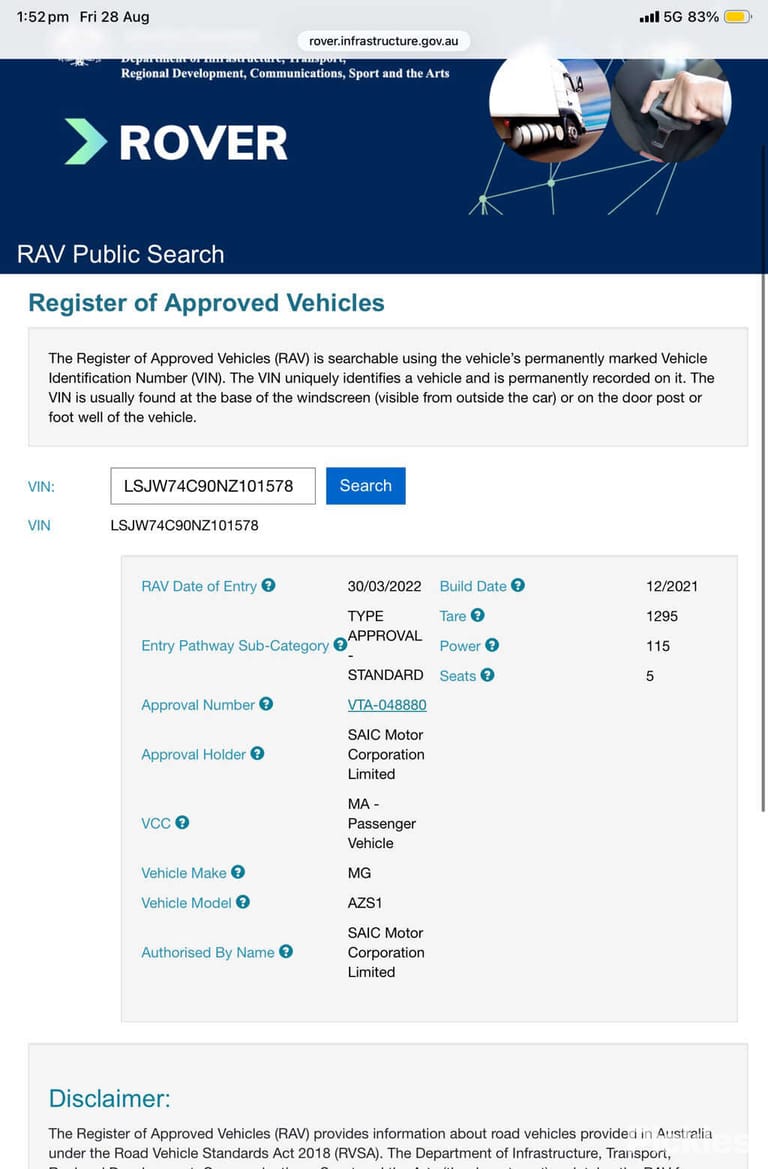Tap the Fri 28 Aug date in status bar
The height and width of the screenshot is (1169, 768).
tap(114, 16)
